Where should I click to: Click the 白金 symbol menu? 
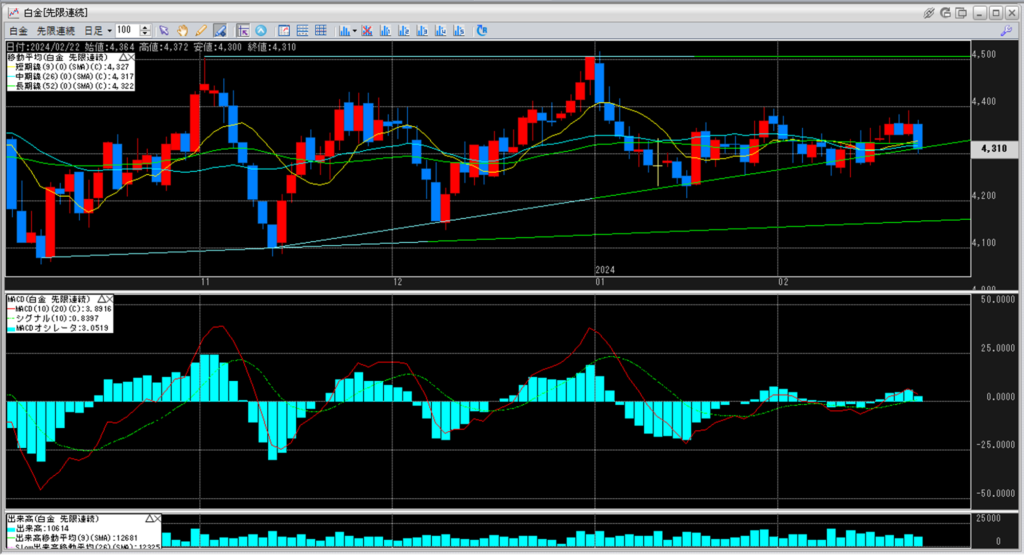(x=18, y=31)
